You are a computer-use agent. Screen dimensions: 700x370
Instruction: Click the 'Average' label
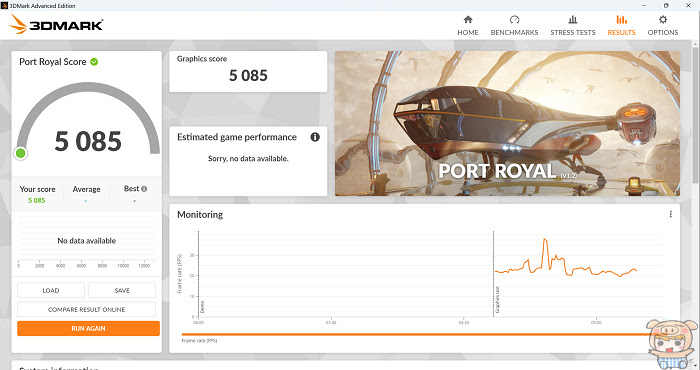pos(87,189)
